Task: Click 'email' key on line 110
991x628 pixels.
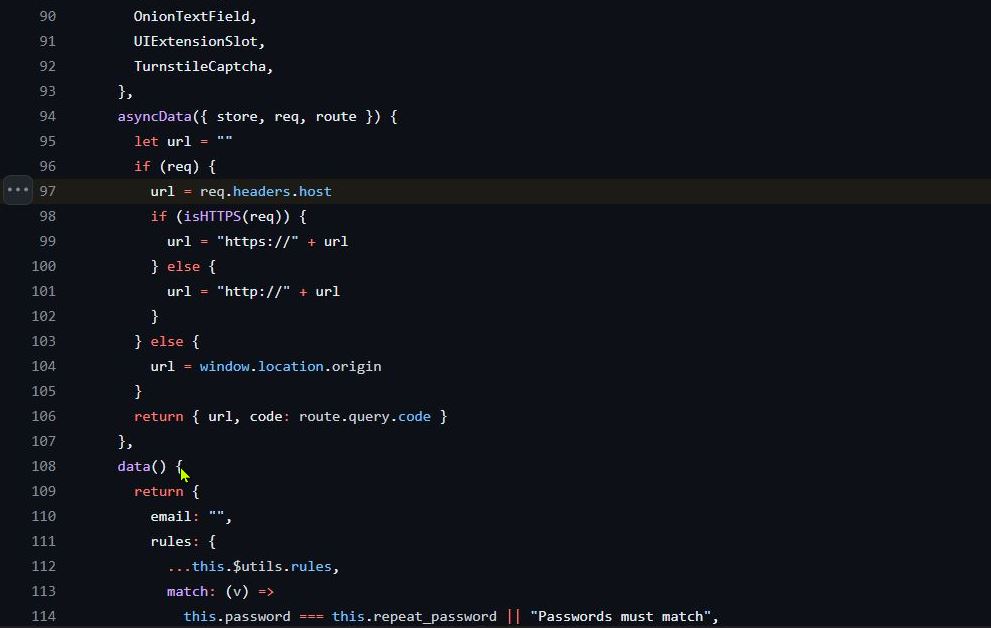Action: click(x=171, y=516)
